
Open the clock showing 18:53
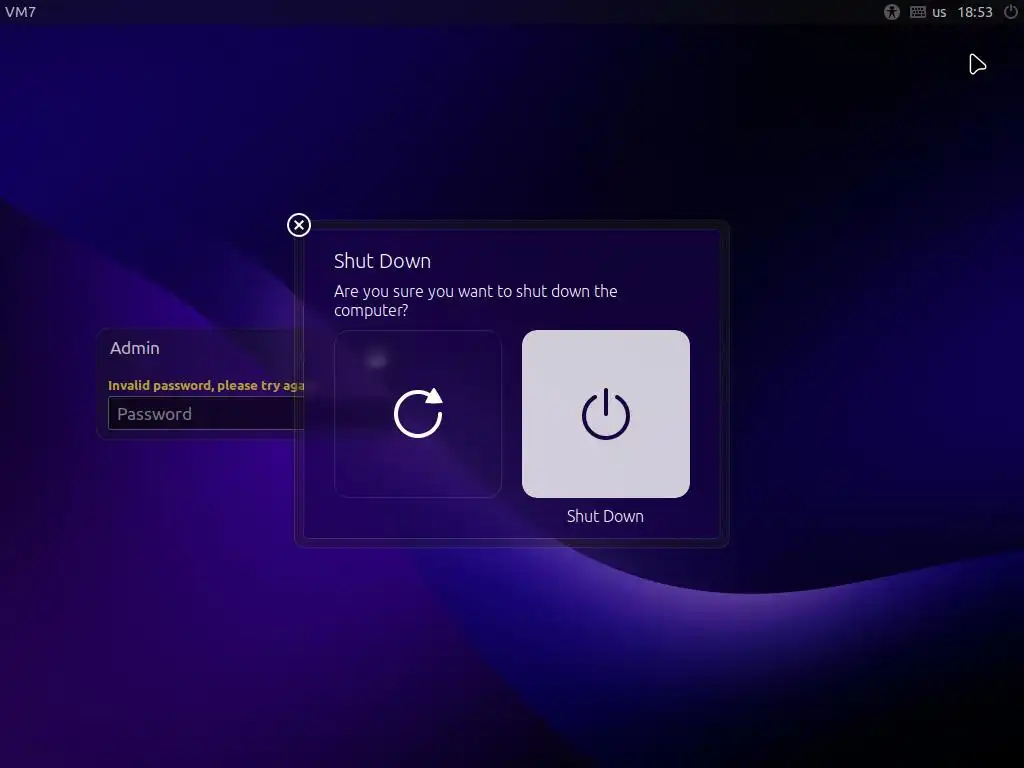(x=974, y=12)
